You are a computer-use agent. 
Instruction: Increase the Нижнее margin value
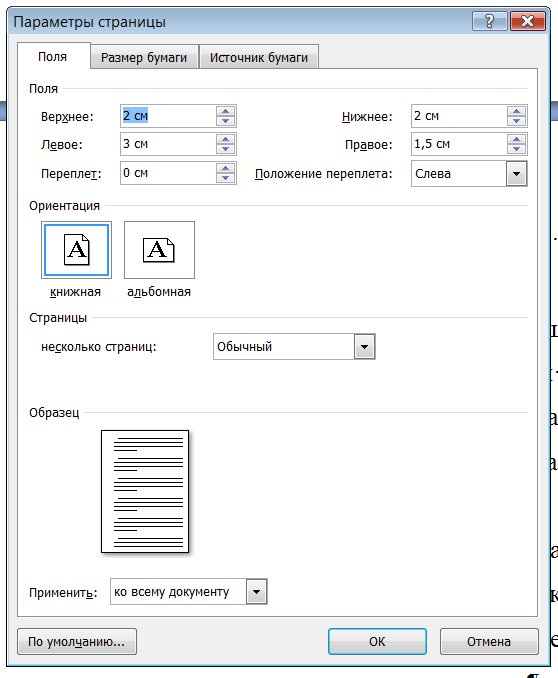click(x=516, y=111)
